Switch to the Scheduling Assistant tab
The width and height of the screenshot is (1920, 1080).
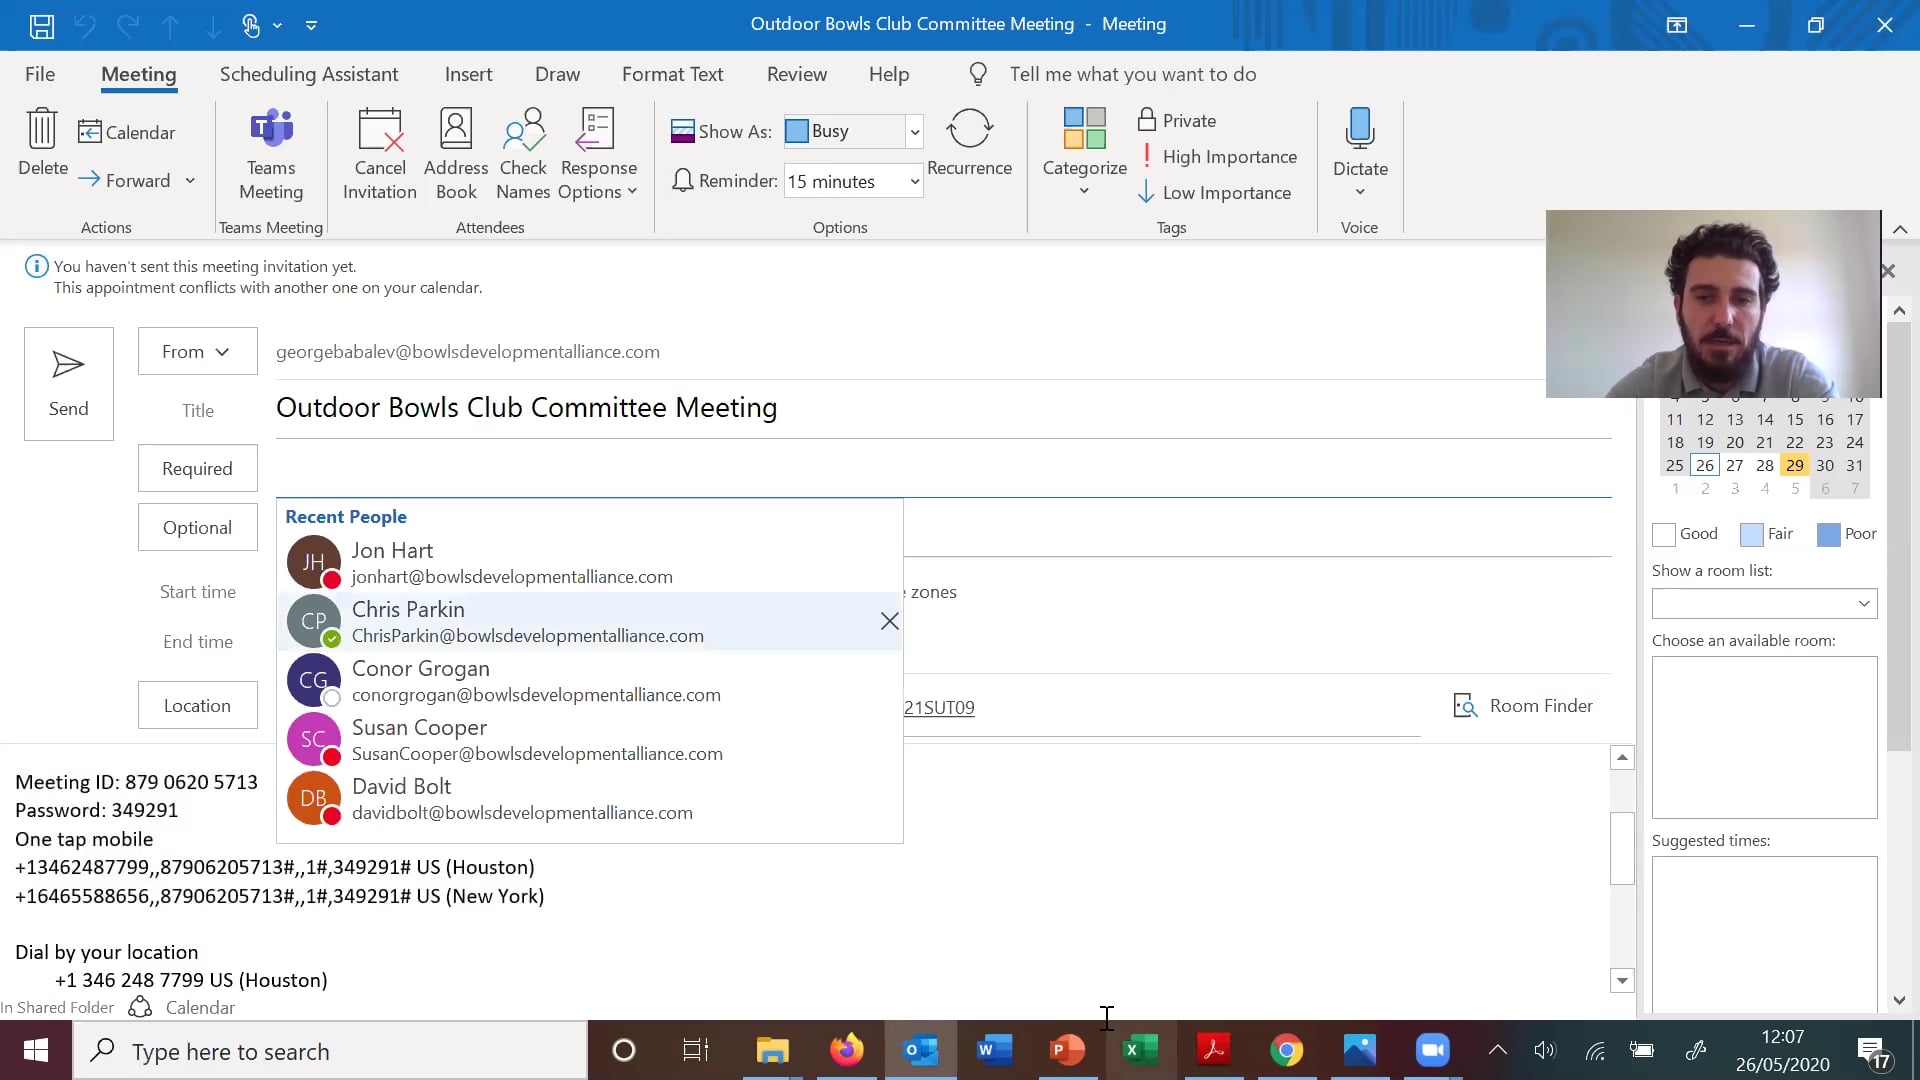tap(309, 74)
